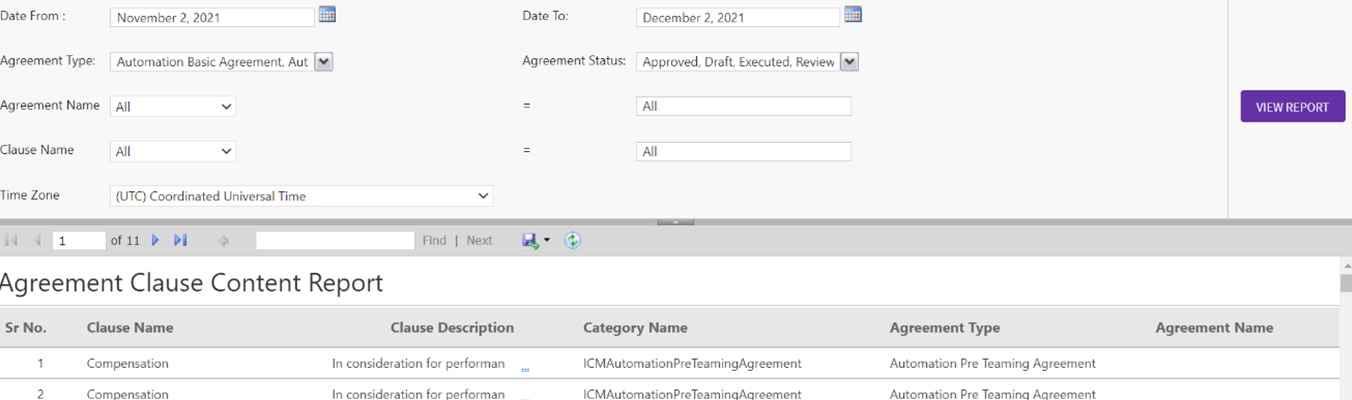
Task: Expand the Agreement Type dropdown
Action: pos(323,62)
